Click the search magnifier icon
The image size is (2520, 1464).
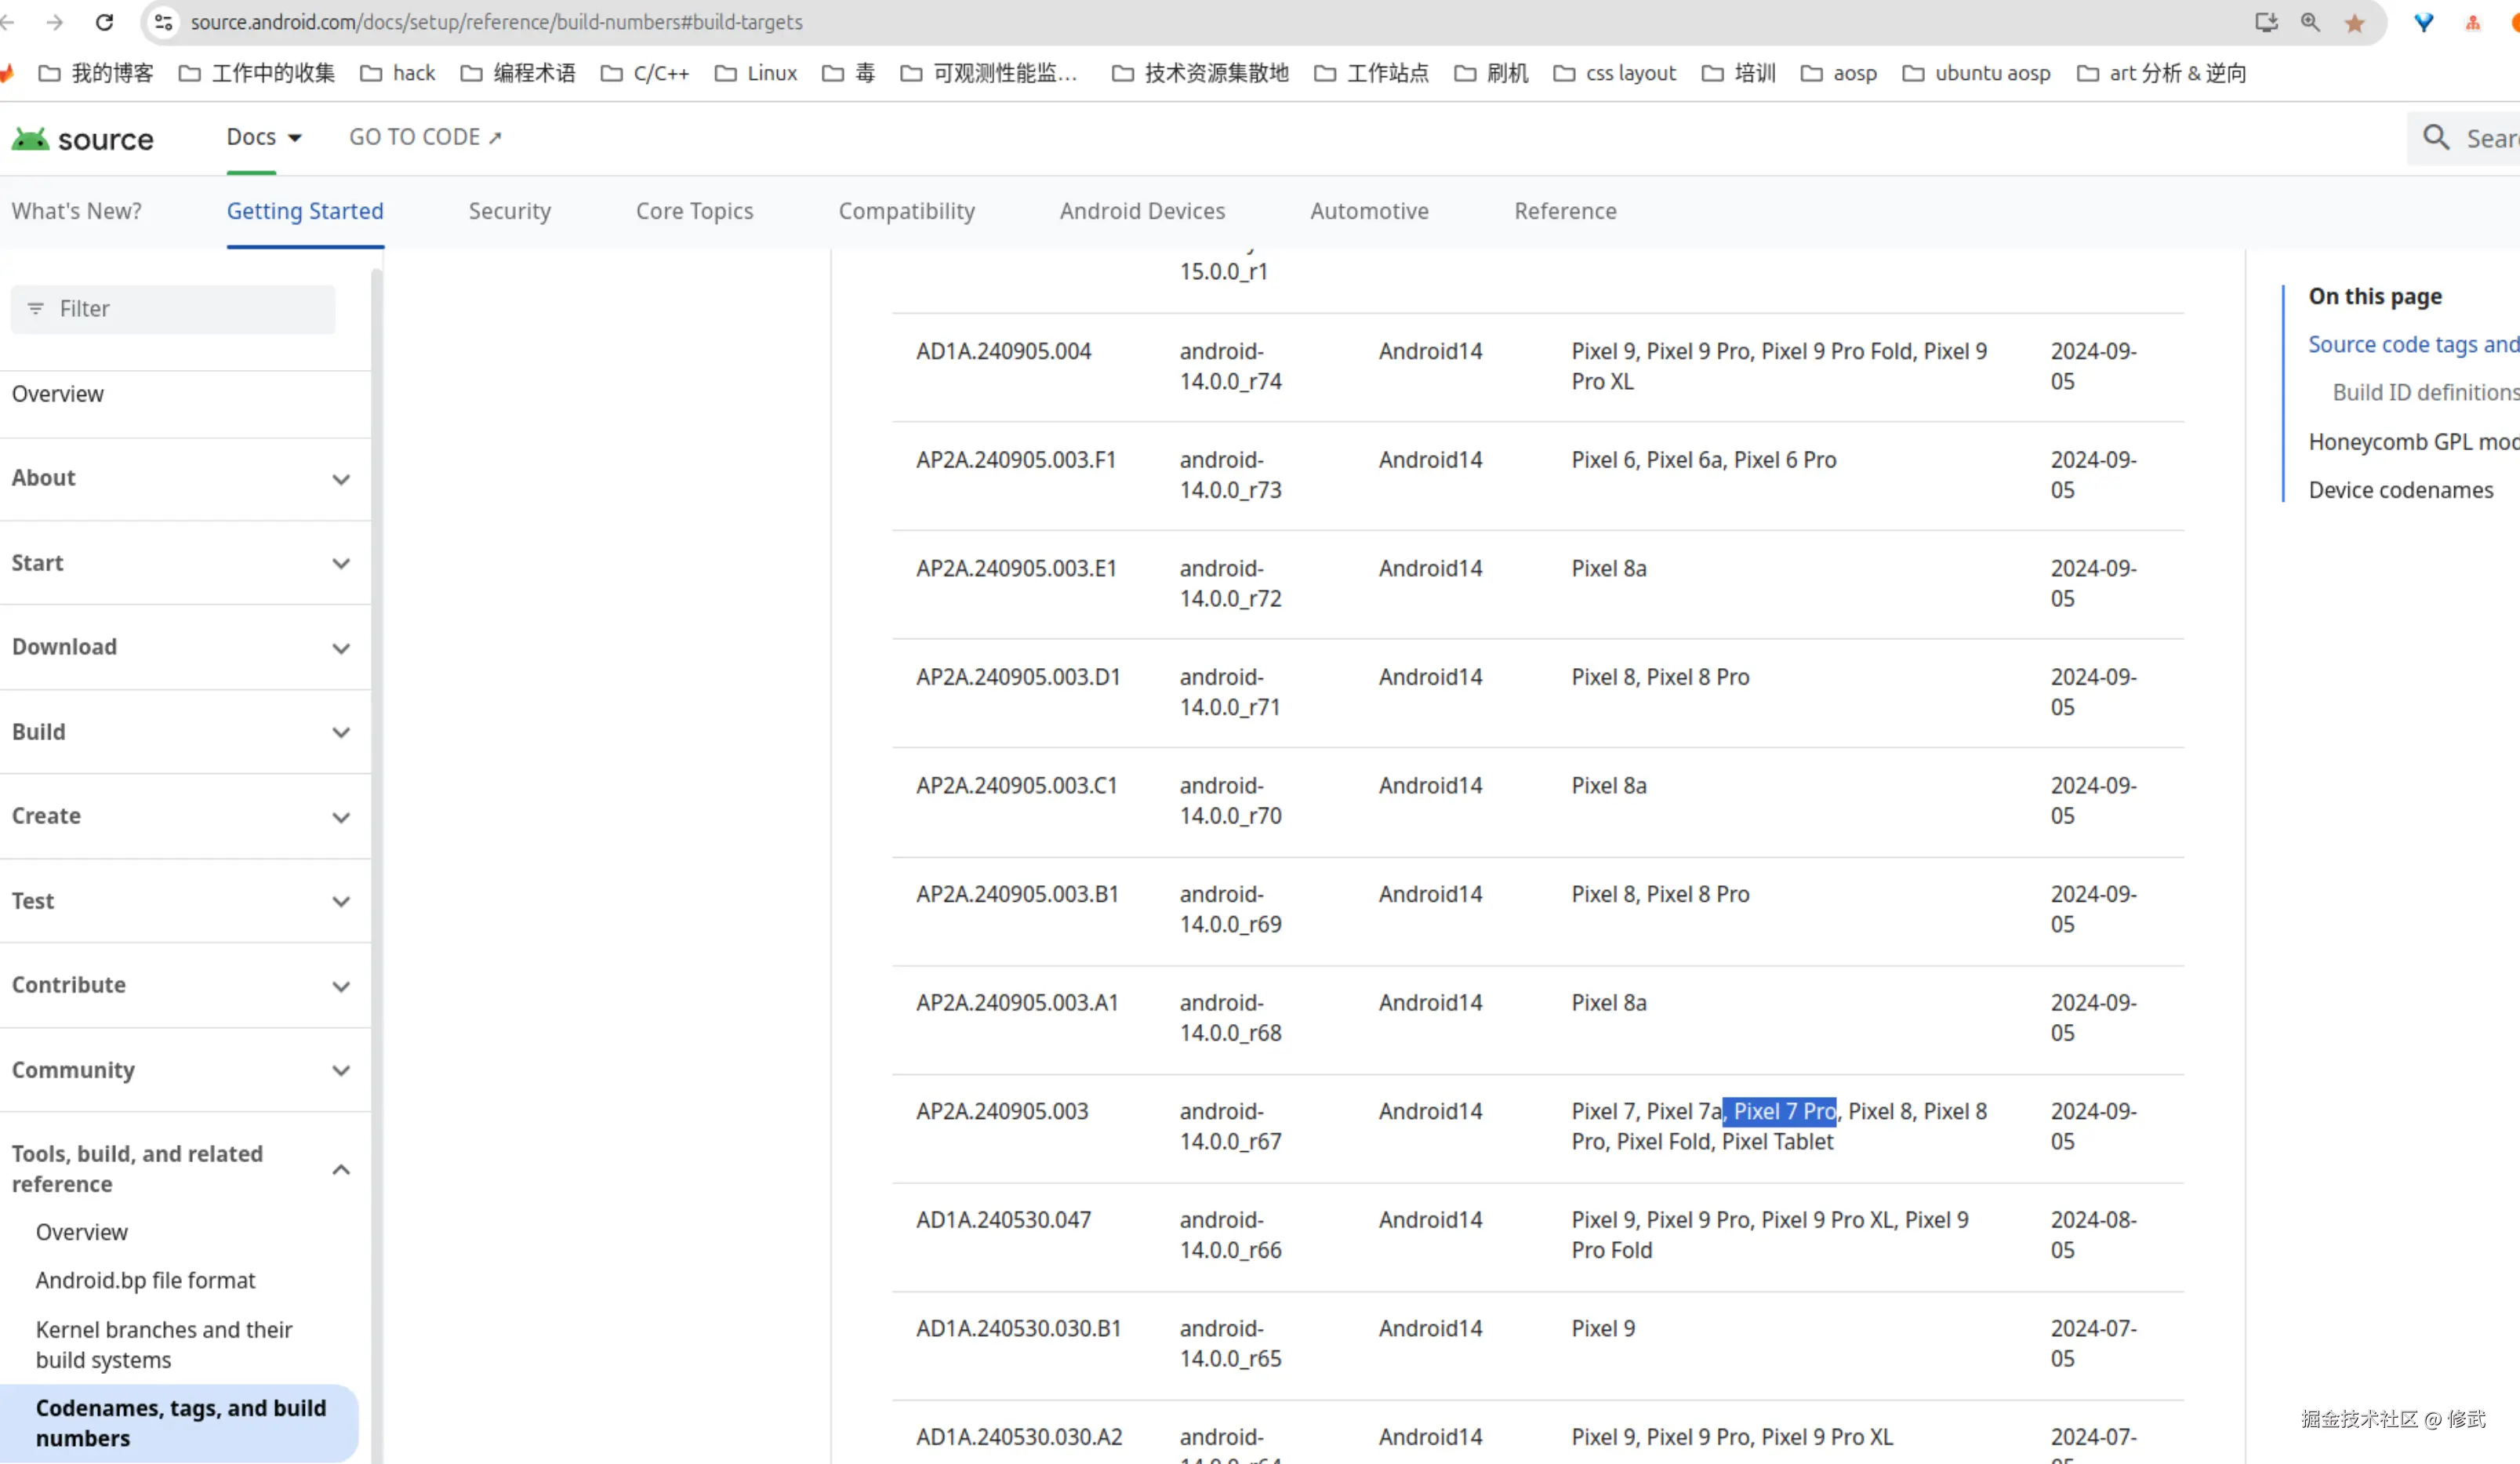click(2436, 138)
